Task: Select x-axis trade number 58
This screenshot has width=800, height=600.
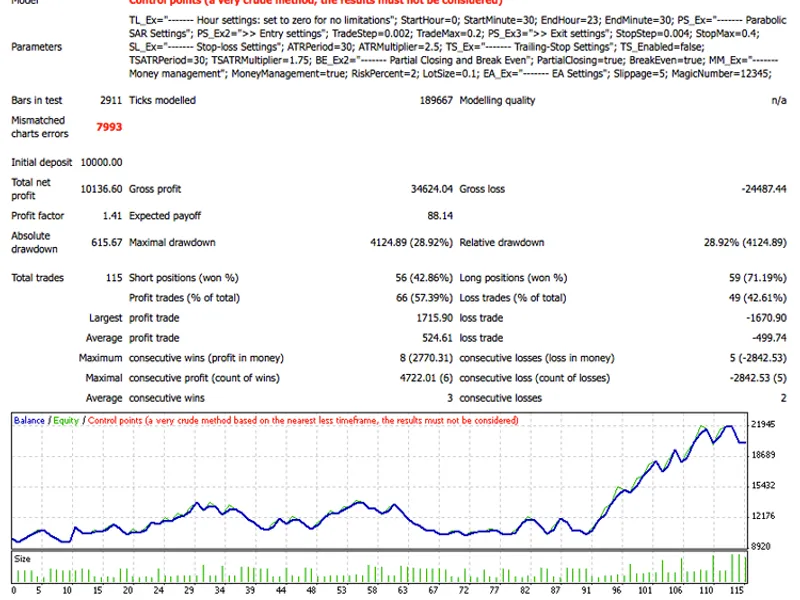Action: pyautogui.click(x=372, y=590)
